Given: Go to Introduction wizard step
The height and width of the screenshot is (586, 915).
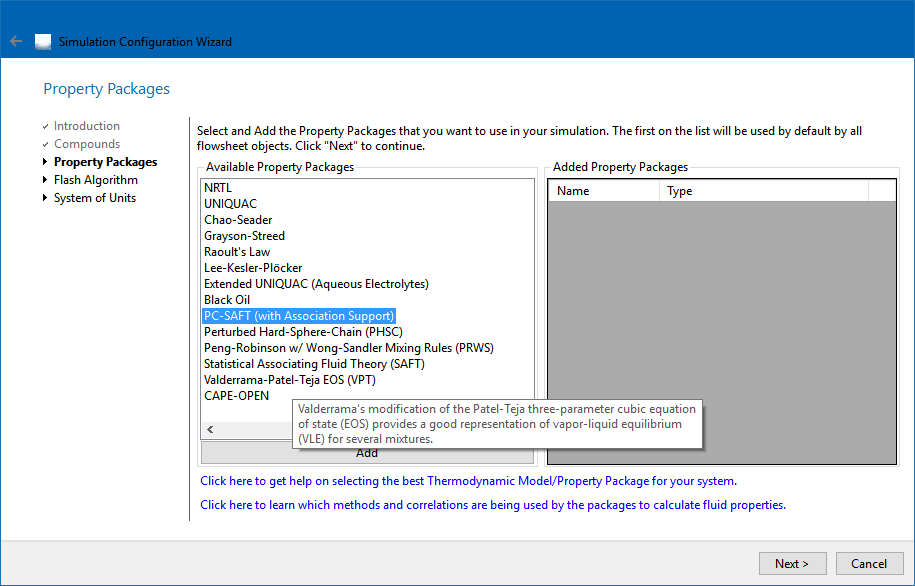Looking at the screenshot, I should point(86,126).
